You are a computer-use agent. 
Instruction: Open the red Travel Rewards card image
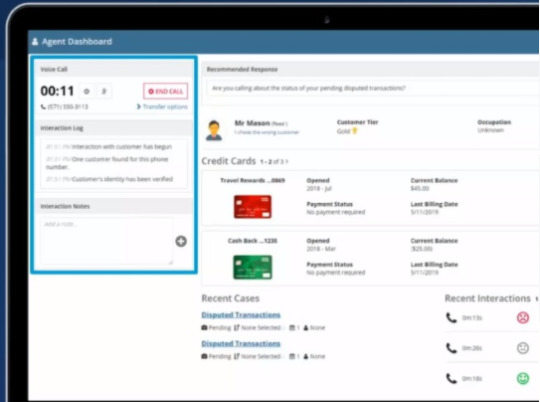[x=252, y=207]
